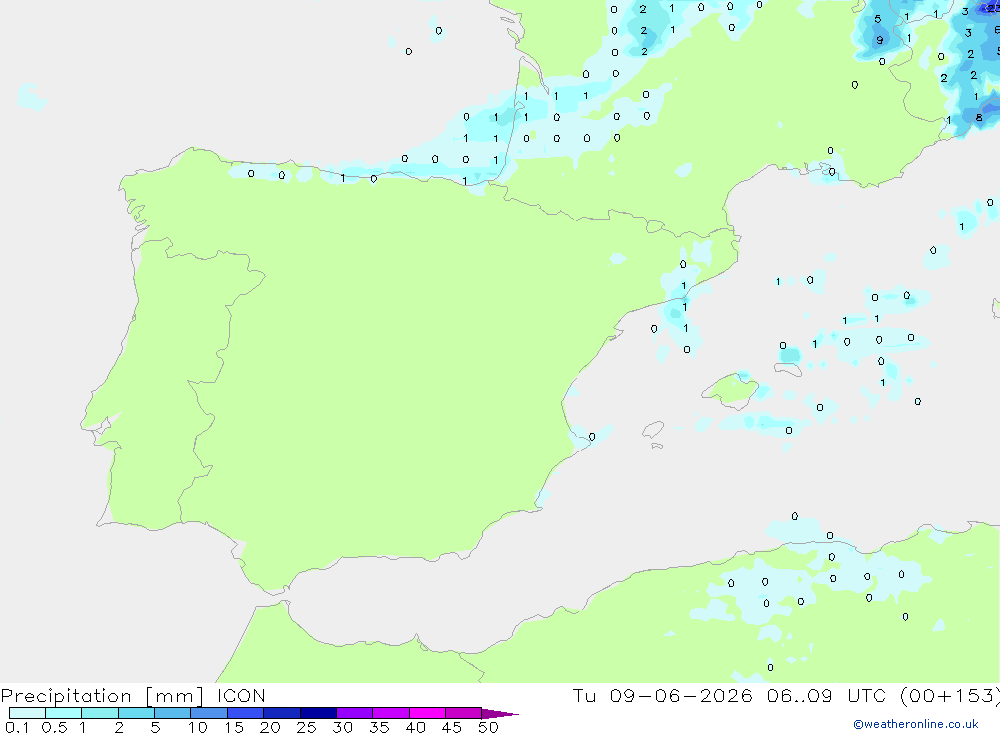
Task: Click the "Precipitation" title word
Action: coord(66,696)
